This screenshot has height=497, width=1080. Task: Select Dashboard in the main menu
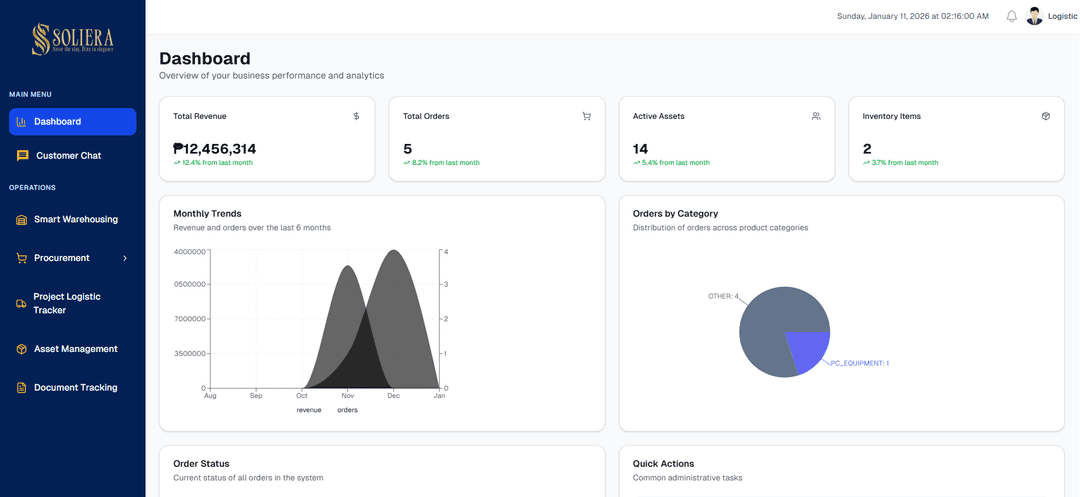point(72,122)
